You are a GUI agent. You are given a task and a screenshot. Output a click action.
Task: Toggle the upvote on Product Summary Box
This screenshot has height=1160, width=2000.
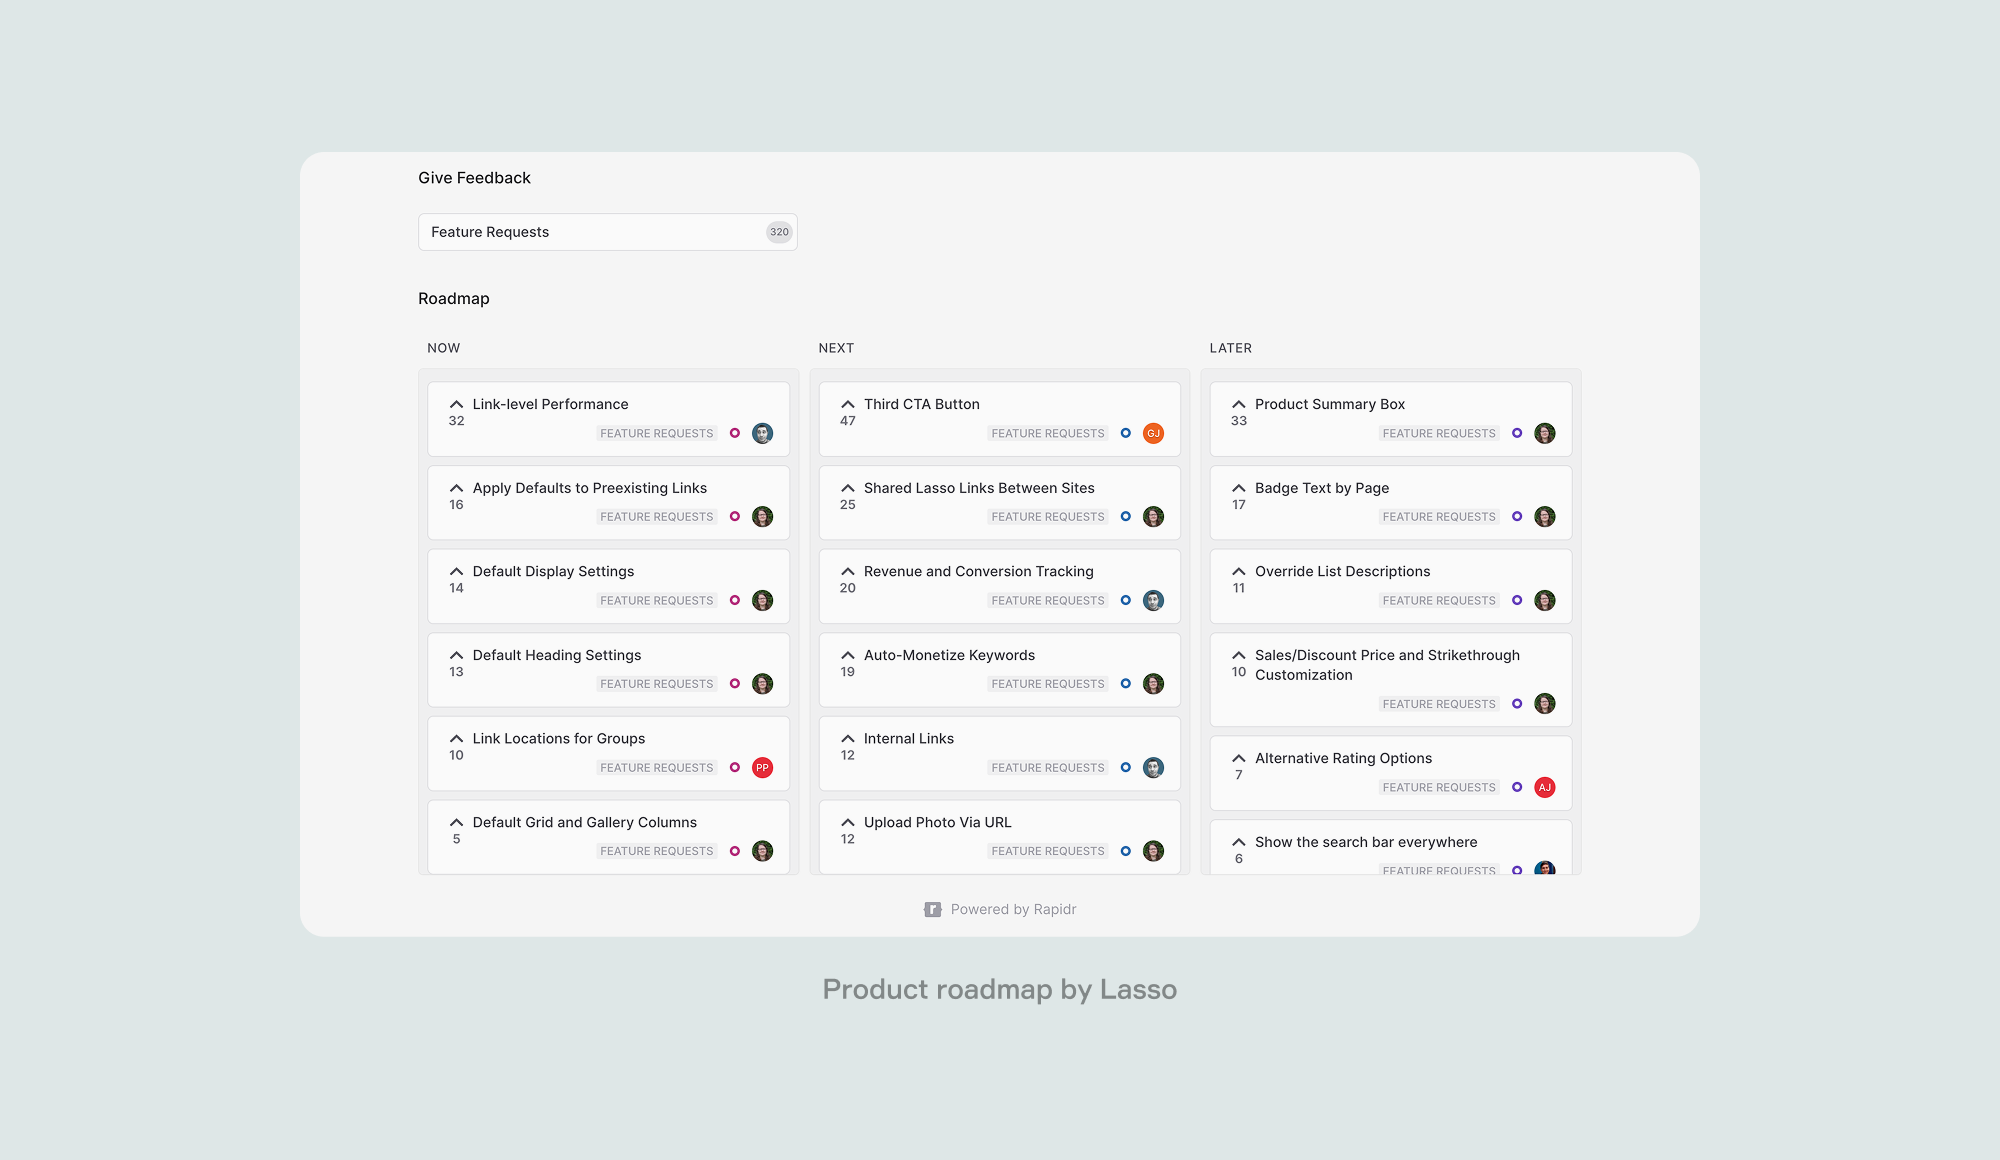(x=1238, y=403)
